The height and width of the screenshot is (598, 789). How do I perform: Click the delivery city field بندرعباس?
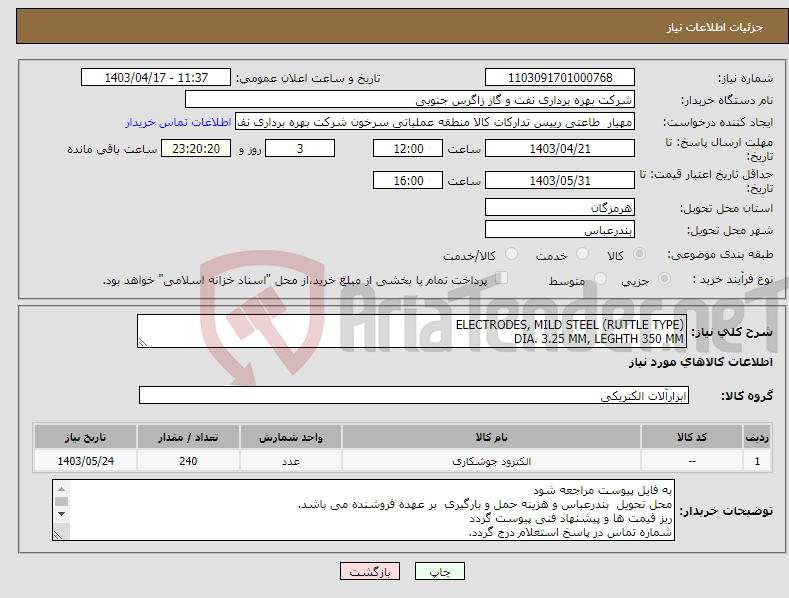click(560, 230)
